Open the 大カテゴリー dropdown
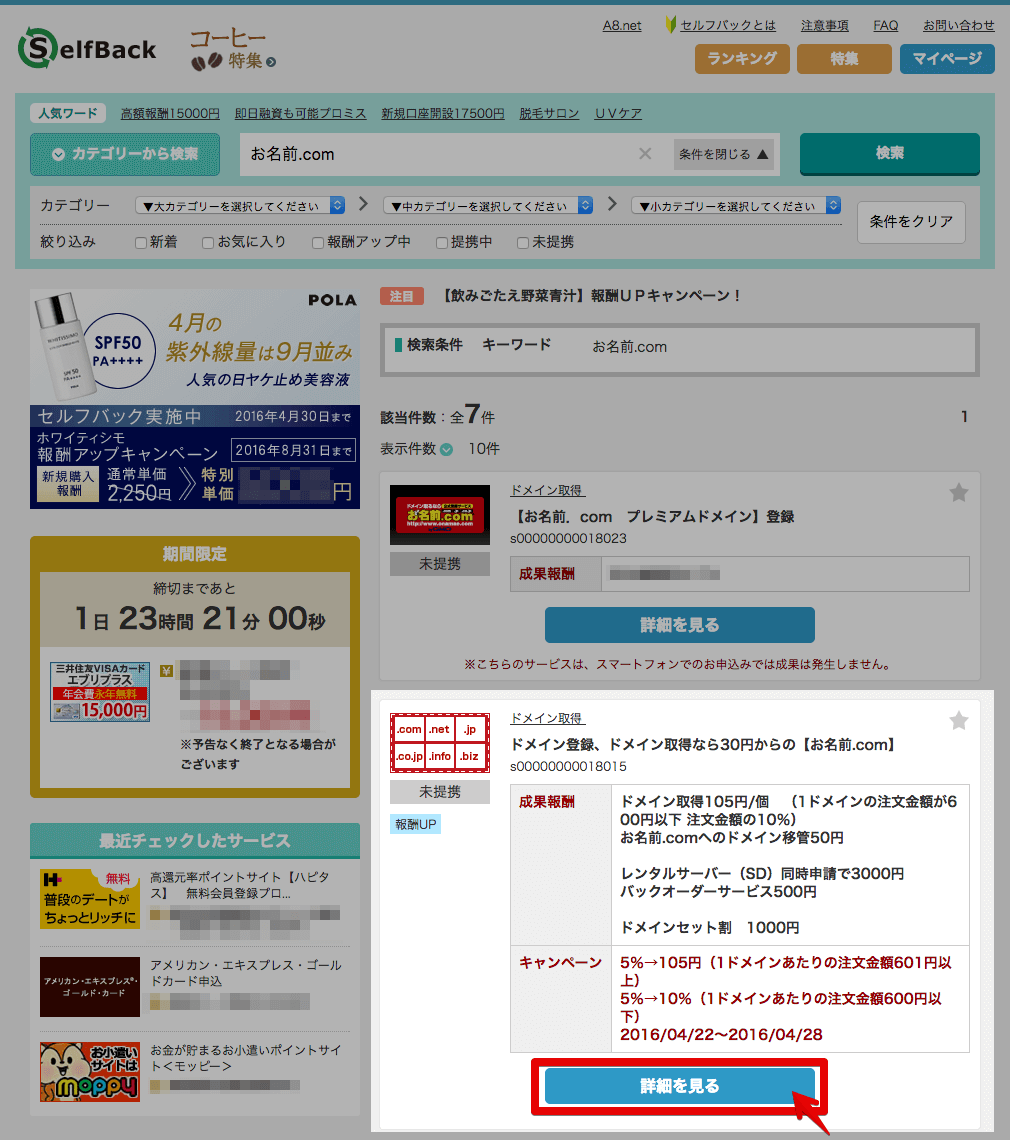The image size is (1010, 1140). pos(240,206)
